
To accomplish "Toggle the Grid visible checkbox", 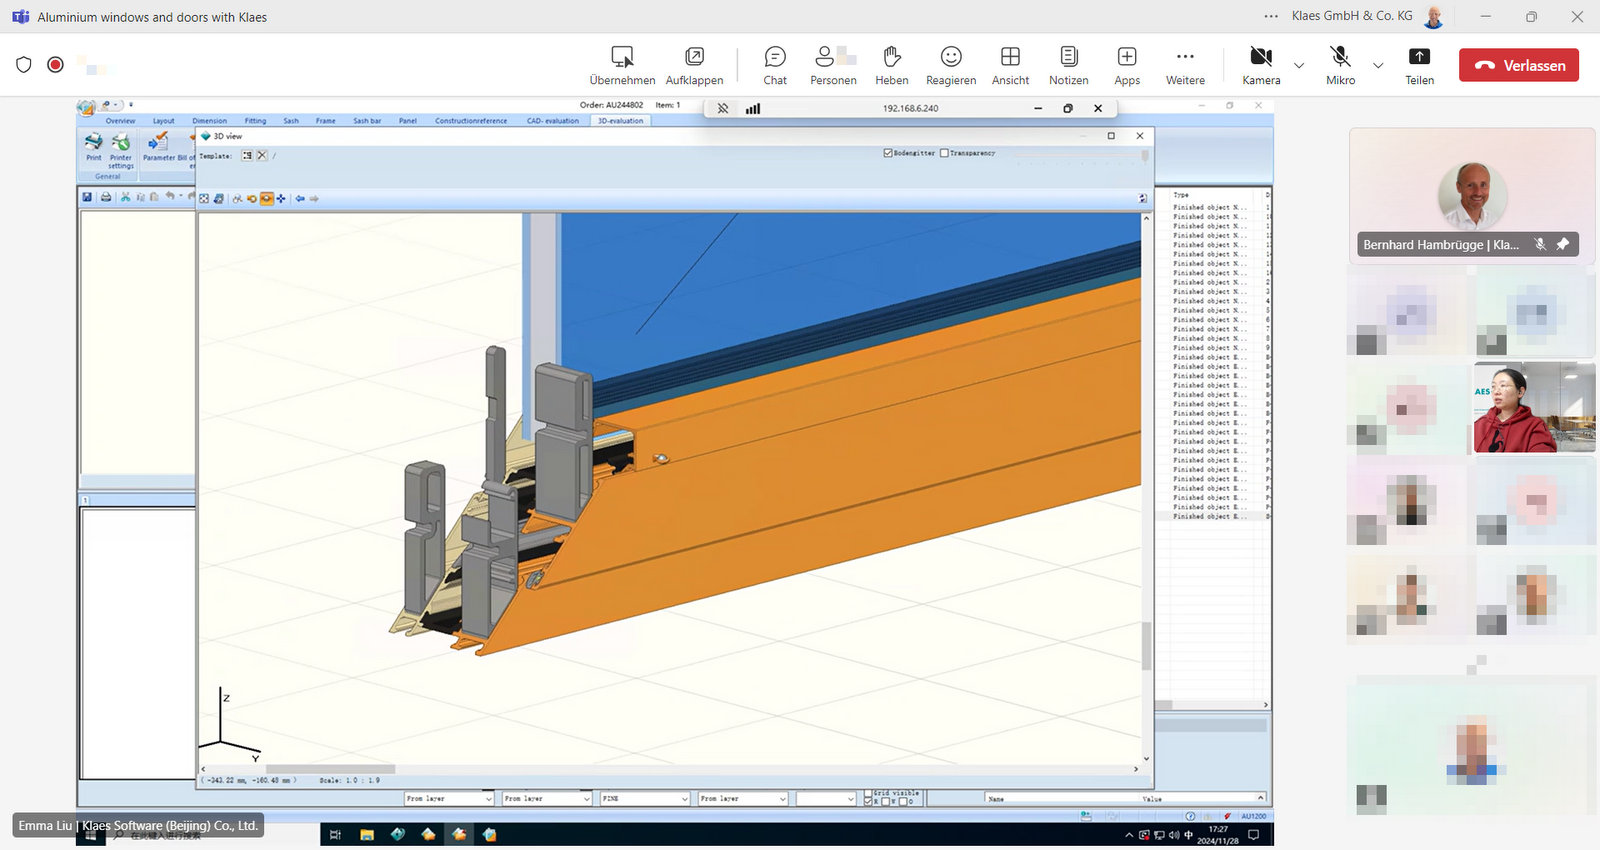I will (x=867, y=793).
